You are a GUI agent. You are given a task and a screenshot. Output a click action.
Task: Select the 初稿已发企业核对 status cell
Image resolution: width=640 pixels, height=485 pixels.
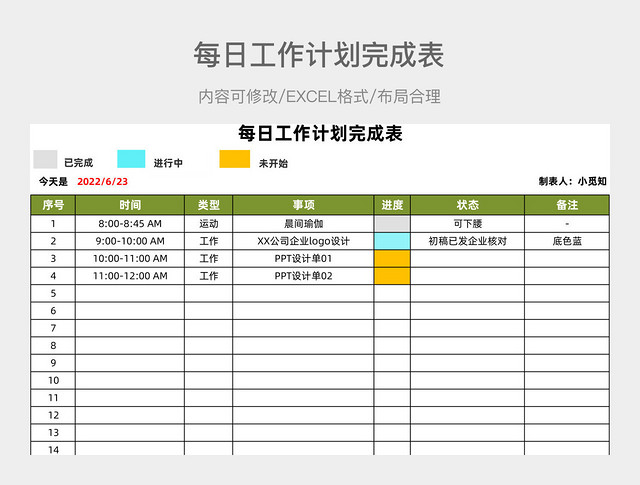coord(467,241)
